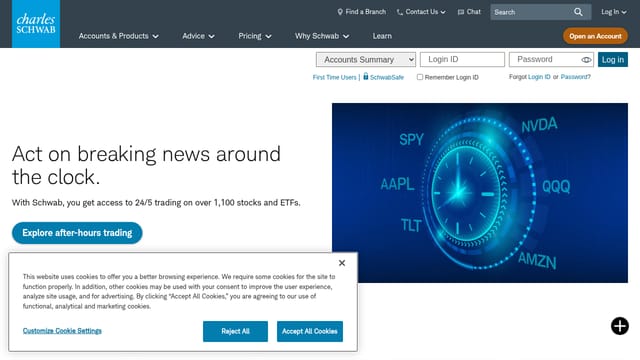Screen dimensions: 640x360
Task: Click the Advice chevron arrow
Action: click(211, 36)
